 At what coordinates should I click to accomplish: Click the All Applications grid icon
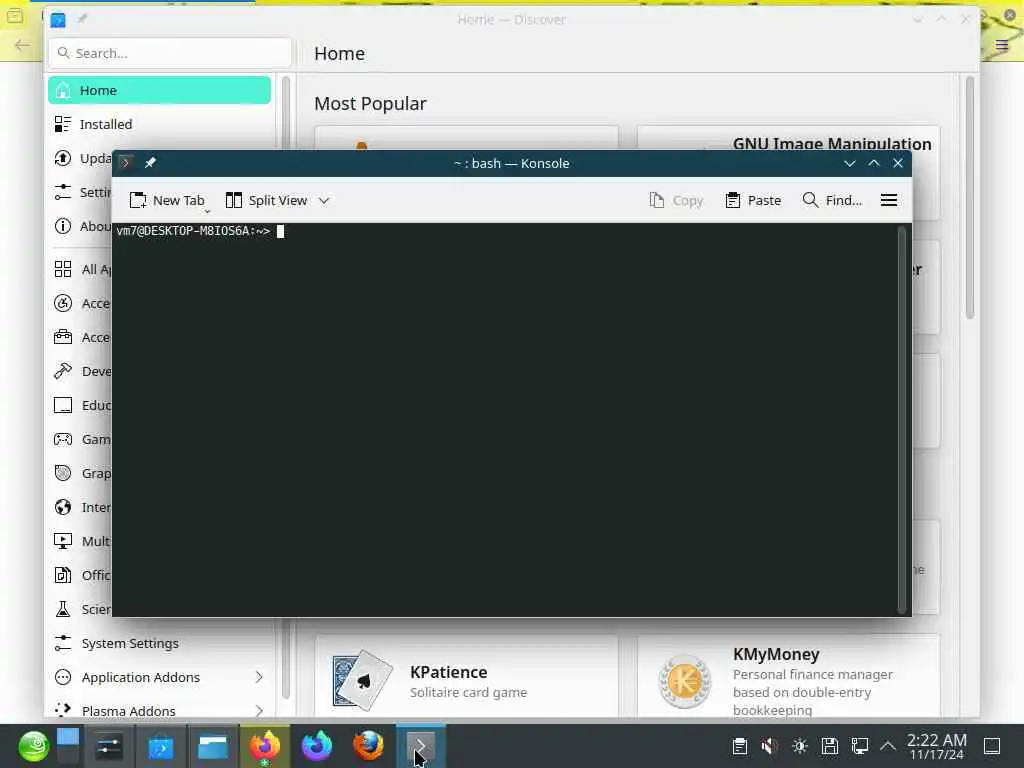[63, 269]
